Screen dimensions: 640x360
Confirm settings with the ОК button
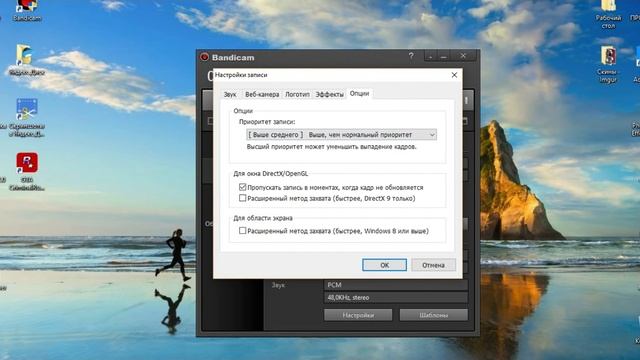coord(384,265)
